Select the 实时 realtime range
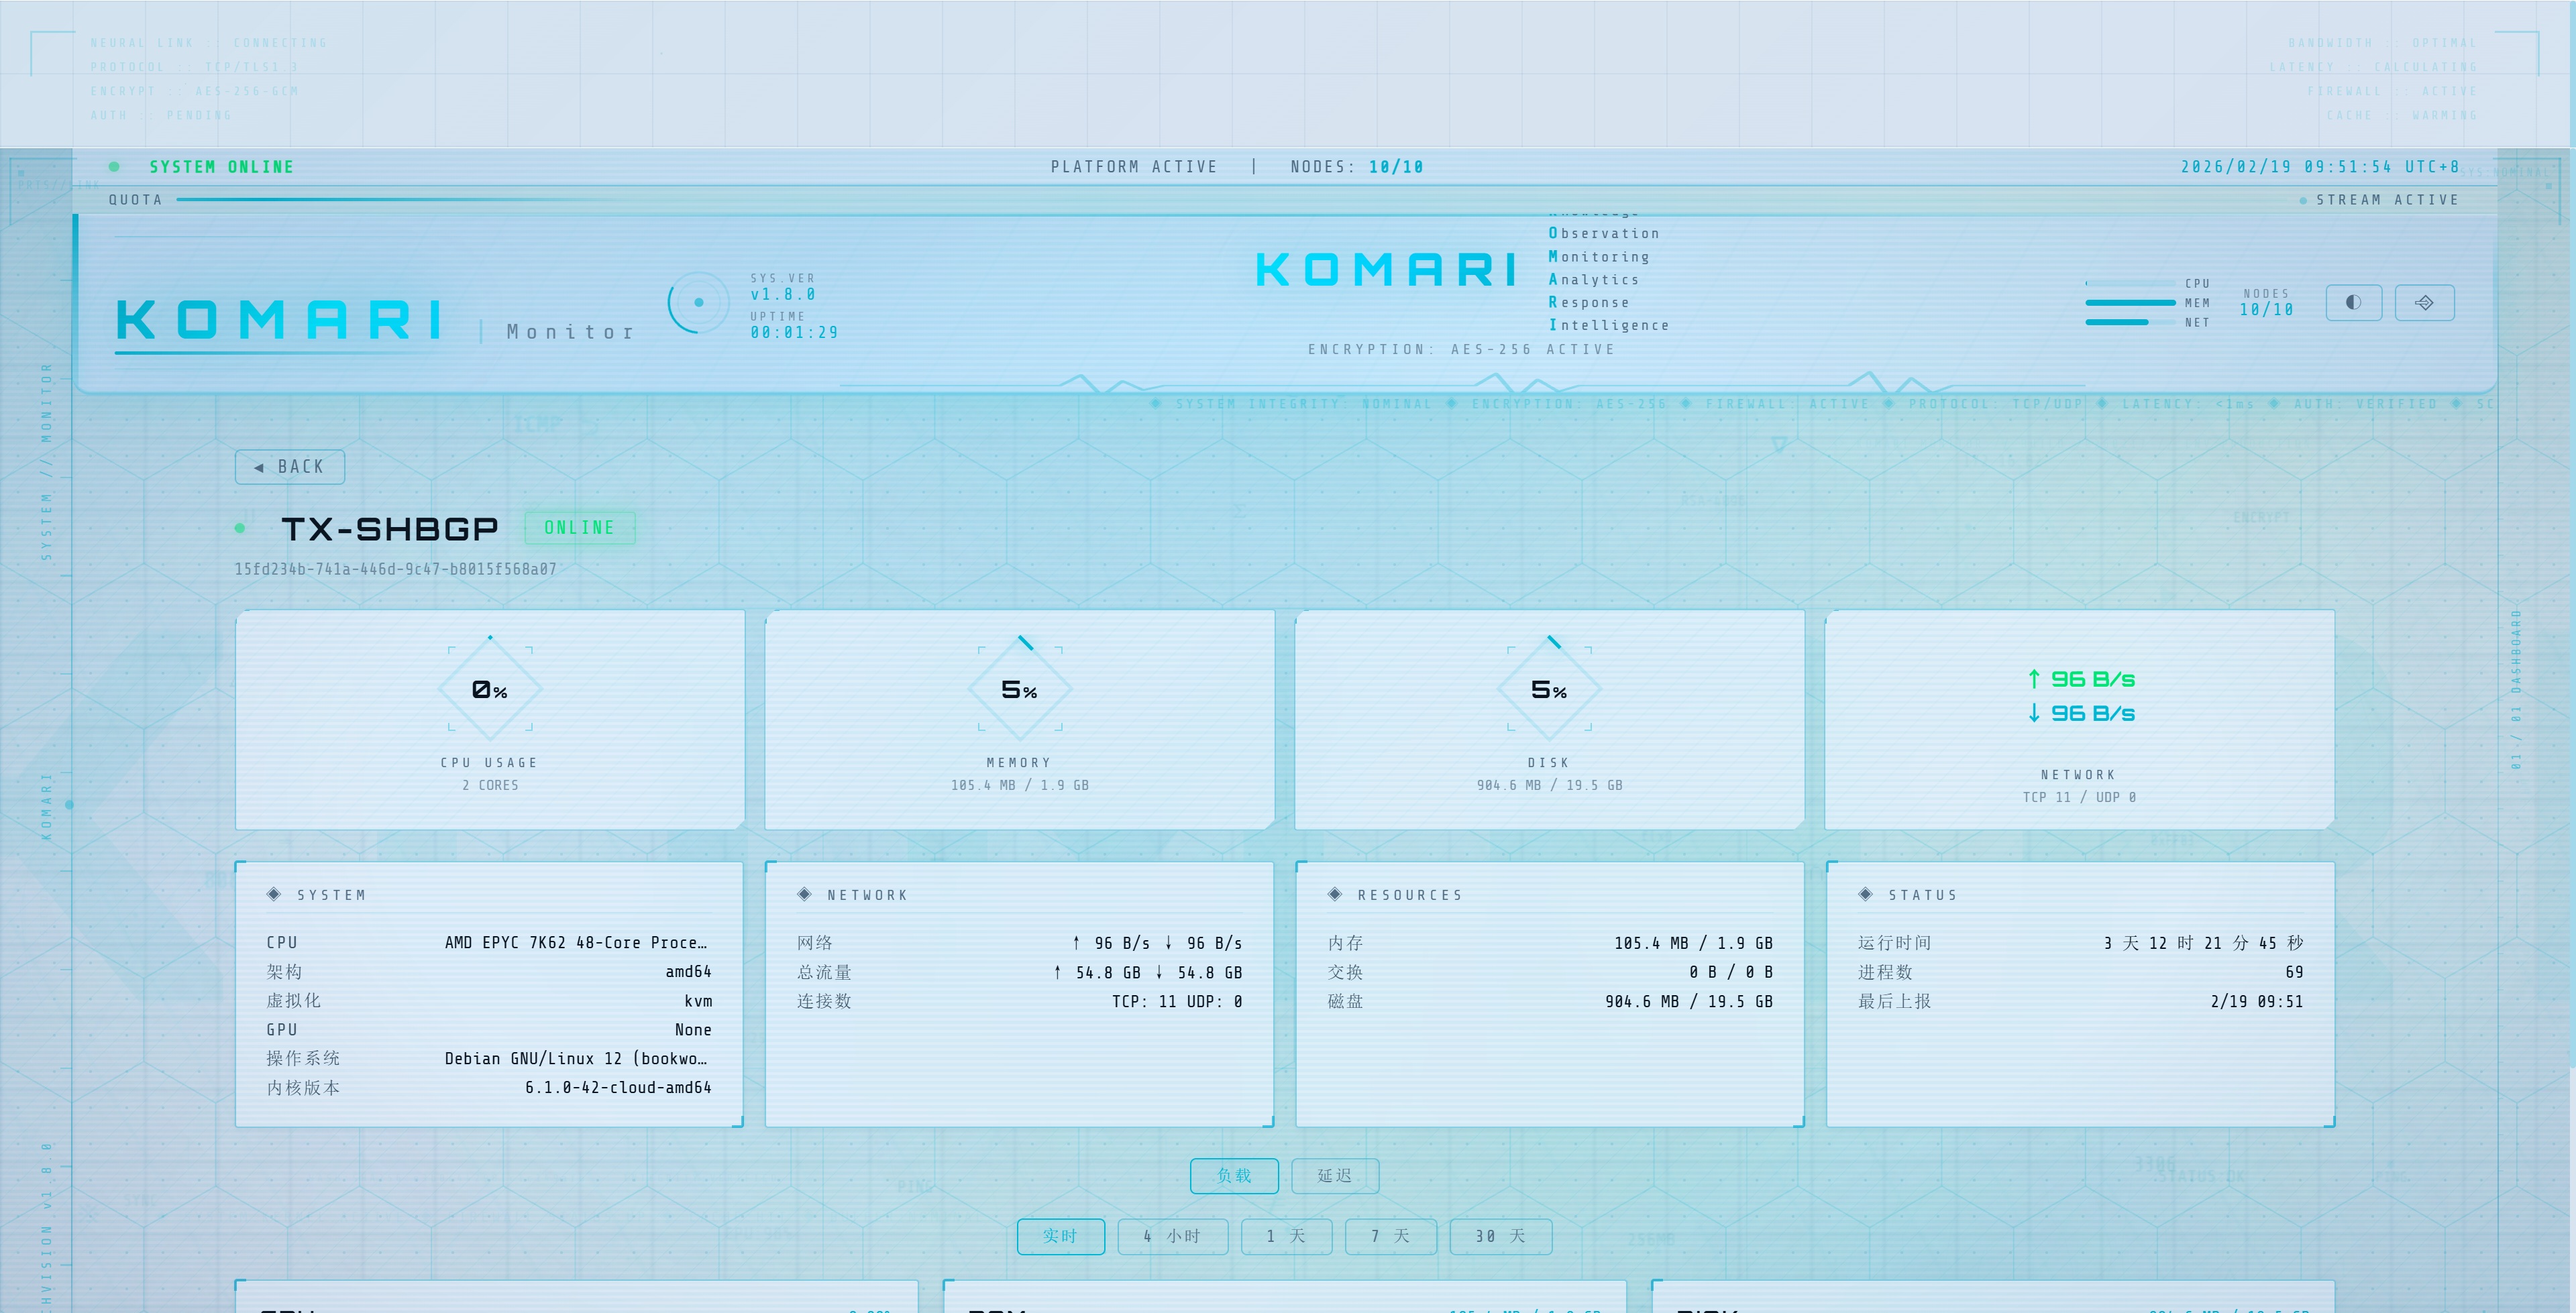 1060,1236
